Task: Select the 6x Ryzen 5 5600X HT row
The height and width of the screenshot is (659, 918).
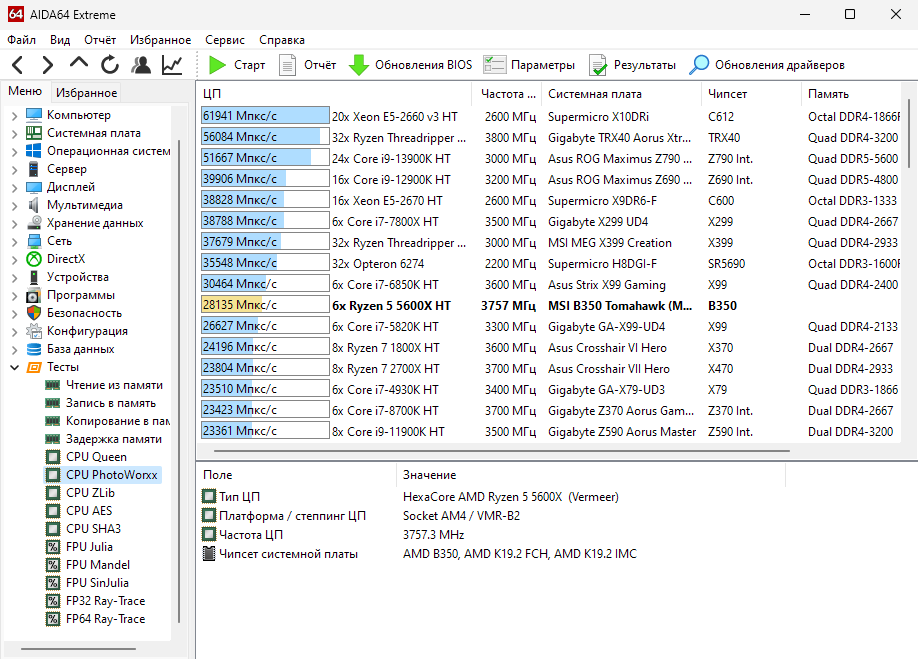Action: (549, 306)
